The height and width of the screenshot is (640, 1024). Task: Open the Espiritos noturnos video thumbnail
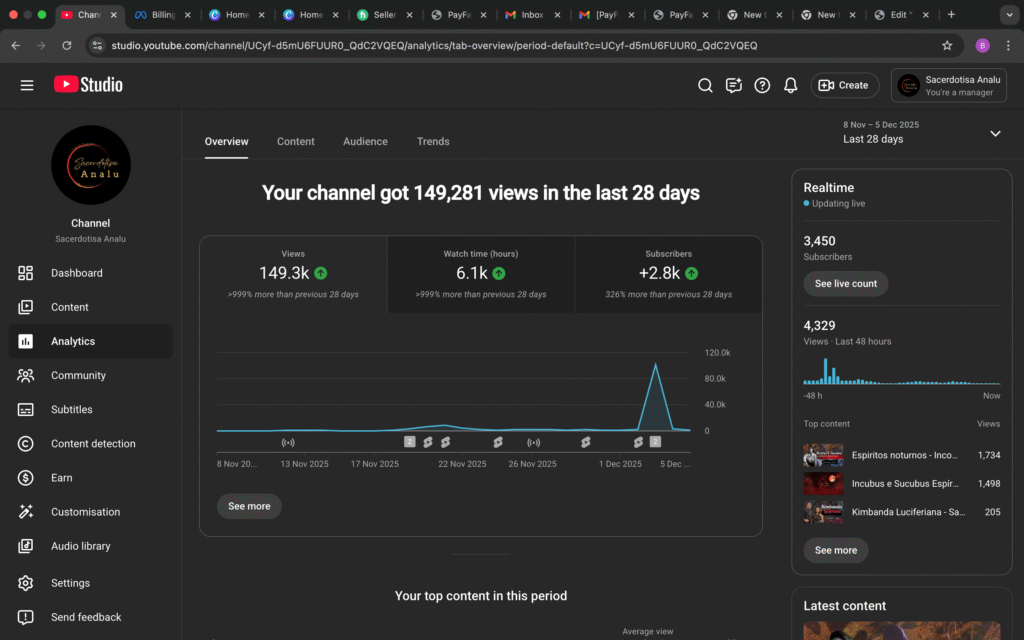[x=823, y=455]
